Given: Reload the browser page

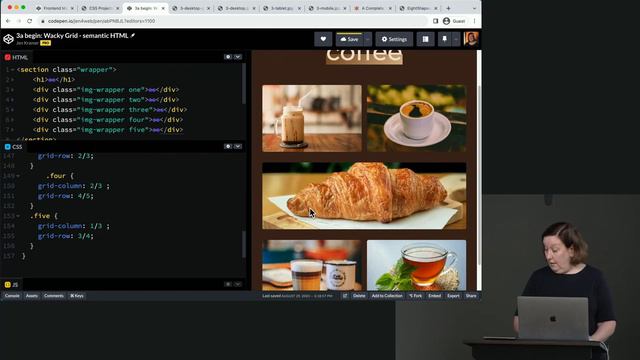Looking at the screenshot, I should click(x=29, y=21).
